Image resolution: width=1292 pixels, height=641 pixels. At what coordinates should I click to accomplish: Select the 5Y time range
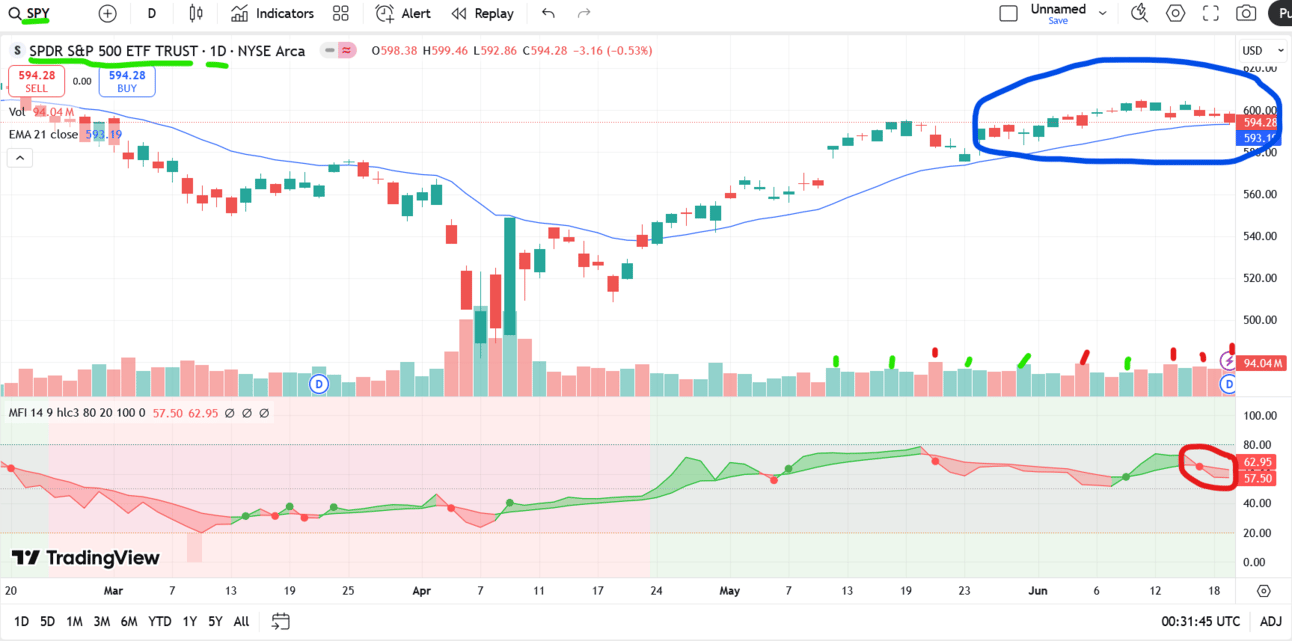(215, 621)
